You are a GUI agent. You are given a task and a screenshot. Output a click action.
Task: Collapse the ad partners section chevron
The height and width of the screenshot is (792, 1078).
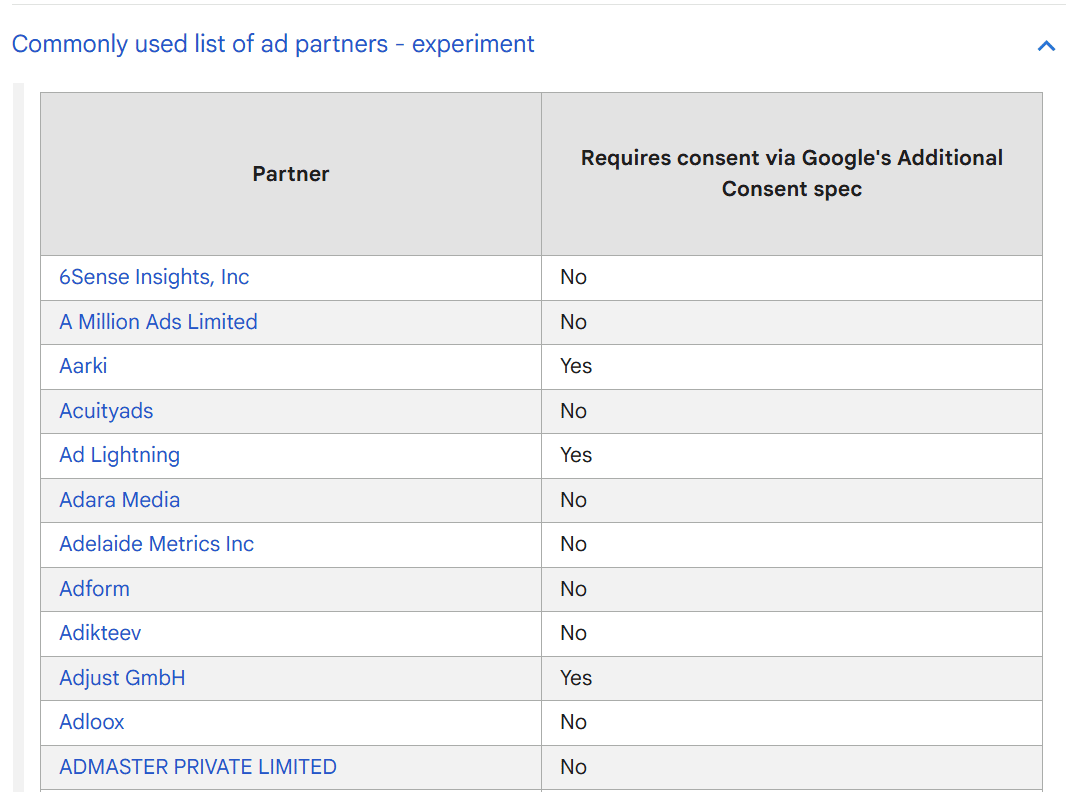pos(1046,45)
